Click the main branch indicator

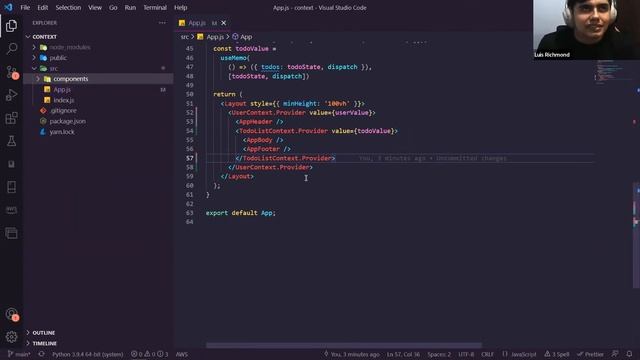[x=19, y=354]
